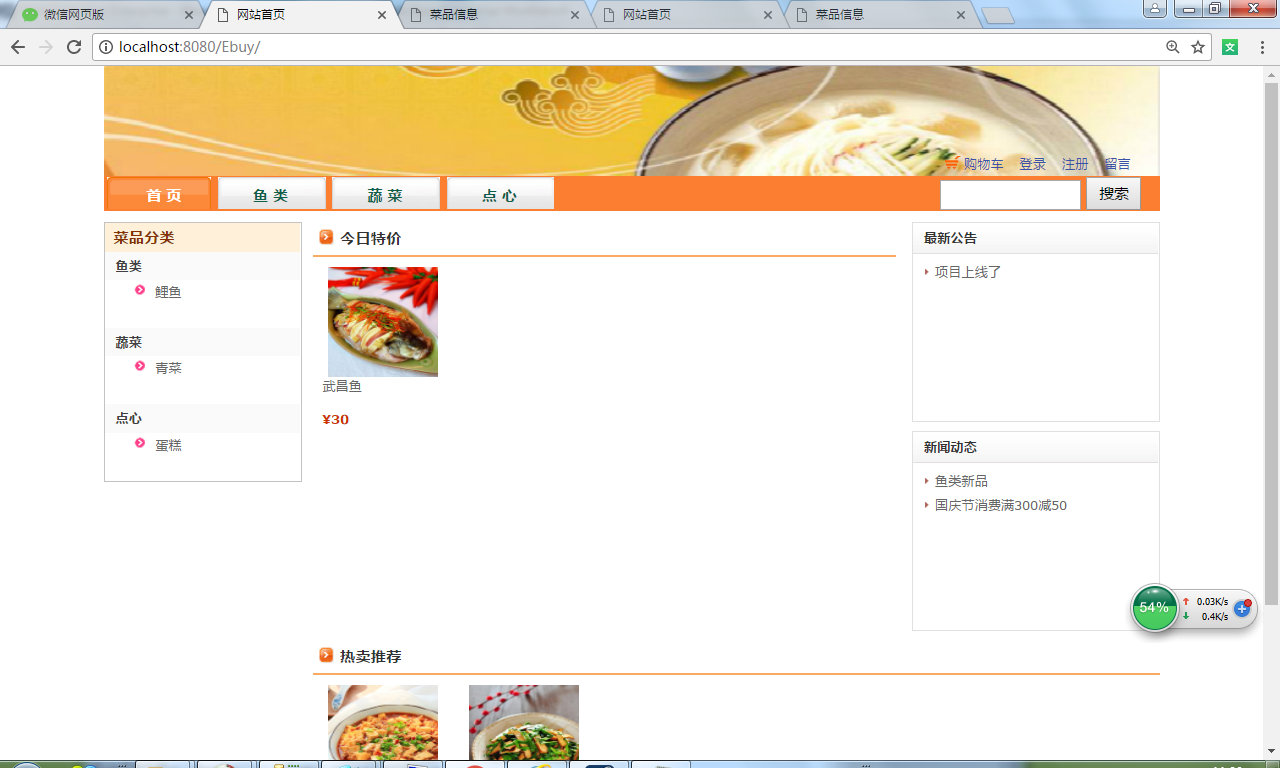
Task: Open the 国庆节消费满300减50 news item
Action: 1001,505
